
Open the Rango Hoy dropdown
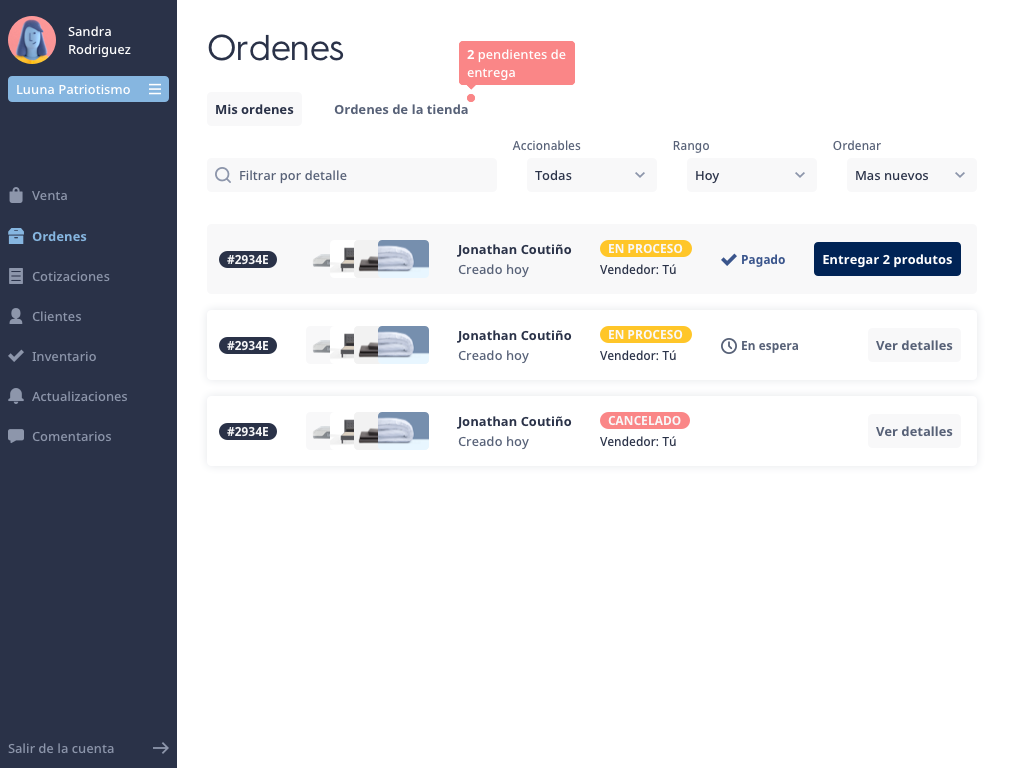click(752, 175)
